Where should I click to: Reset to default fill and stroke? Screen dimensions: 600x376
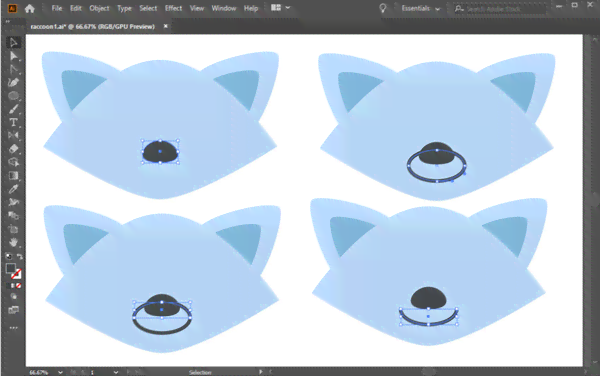[x=8, y=256]
